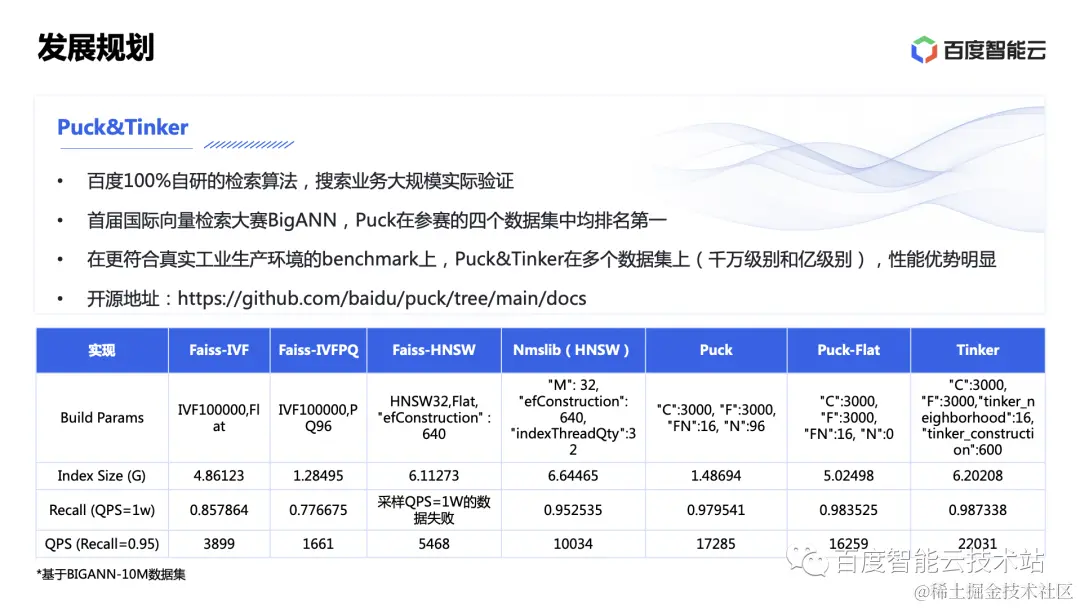Image resolution: width=1080 pixels, height=608 pixels.
Task: Click the Tinker column header
Action: 977,350
